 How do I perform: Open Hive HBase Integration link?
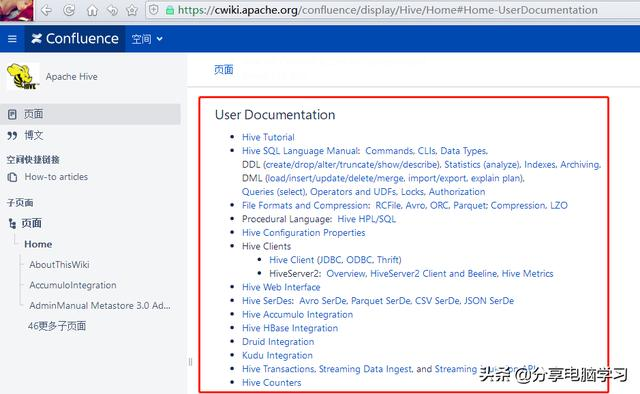(290, 328)
